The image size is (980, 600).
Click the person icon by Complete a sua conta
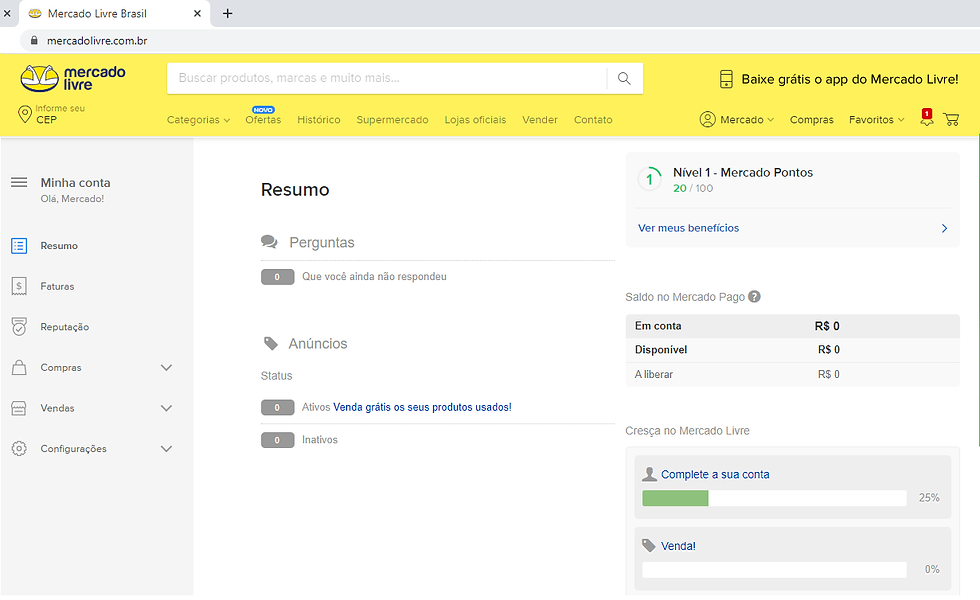[649, 474]
